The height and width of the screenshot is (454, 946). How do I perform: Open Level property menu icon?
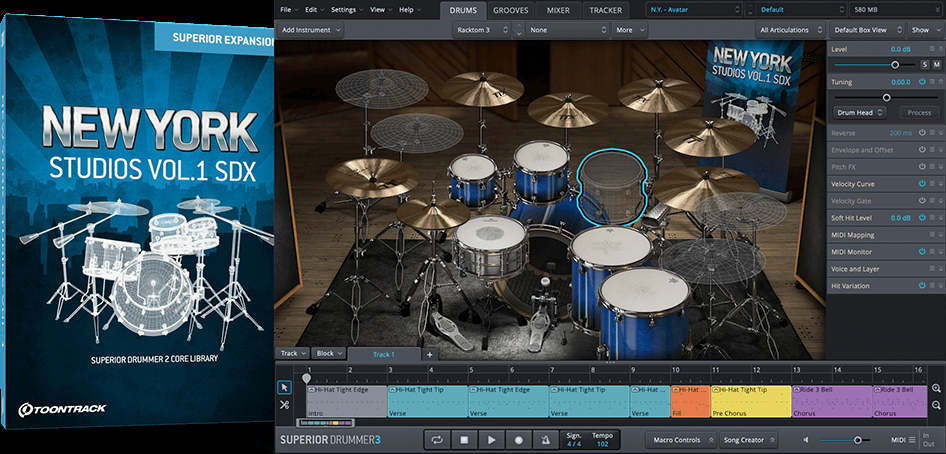coord(932,49)
